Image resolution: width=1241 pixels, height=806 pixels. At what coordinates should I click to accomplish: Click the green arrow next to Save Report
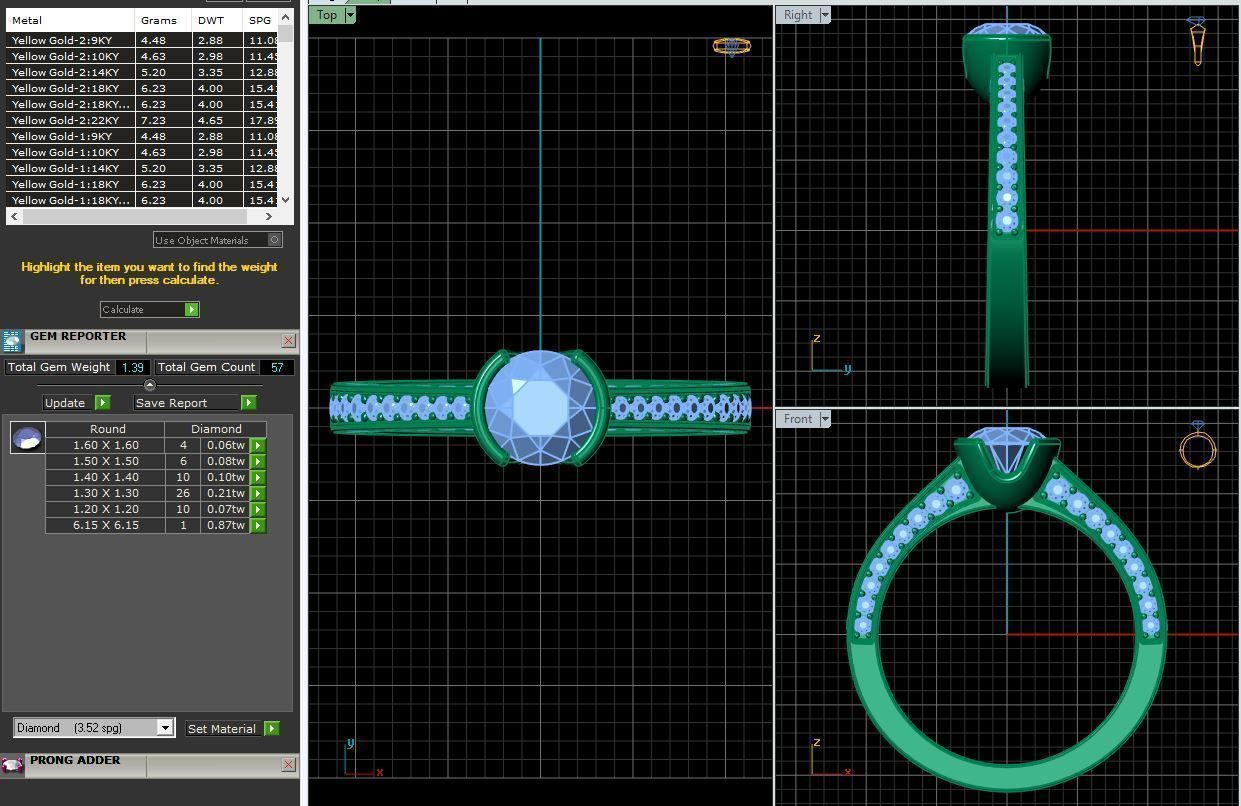tap(248, 403)
